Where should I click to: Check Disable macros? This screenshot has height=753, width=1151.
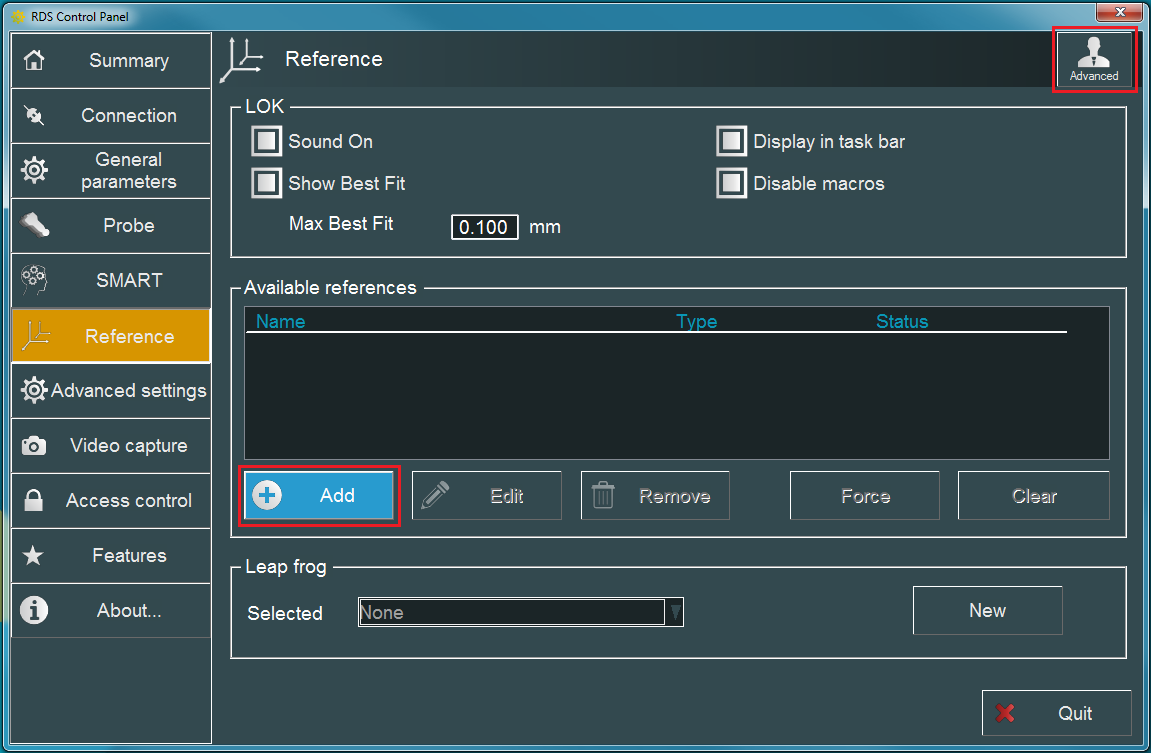(732, 182)
